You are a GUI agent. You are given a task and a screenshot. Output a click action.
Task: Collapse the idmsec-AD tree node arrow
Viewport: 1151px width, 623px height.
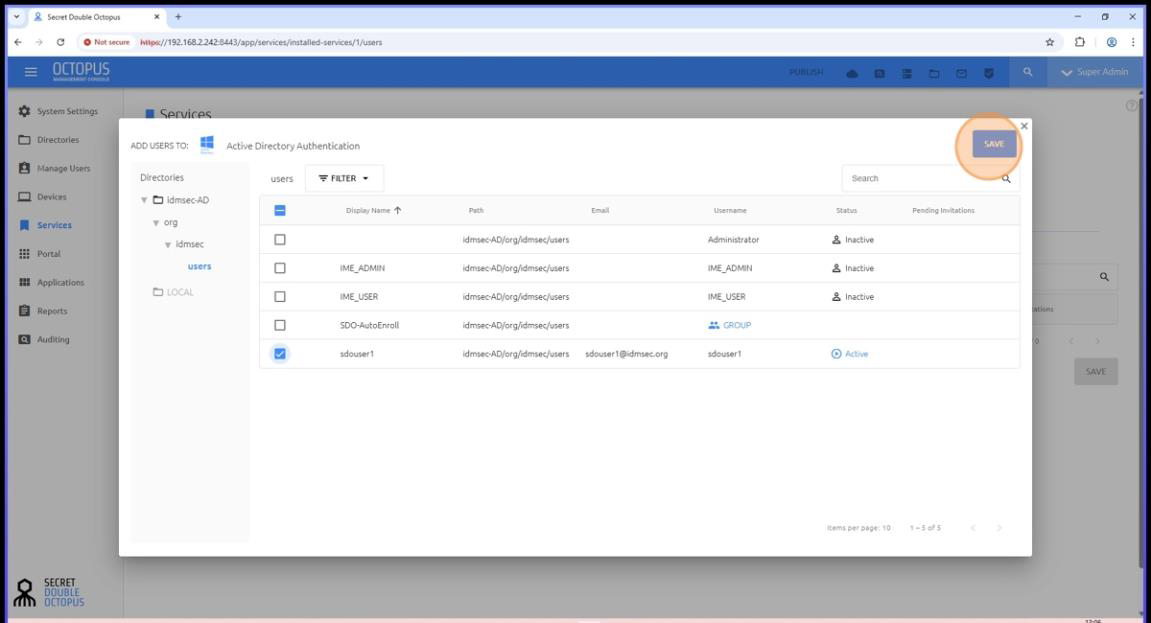point(145,200)
